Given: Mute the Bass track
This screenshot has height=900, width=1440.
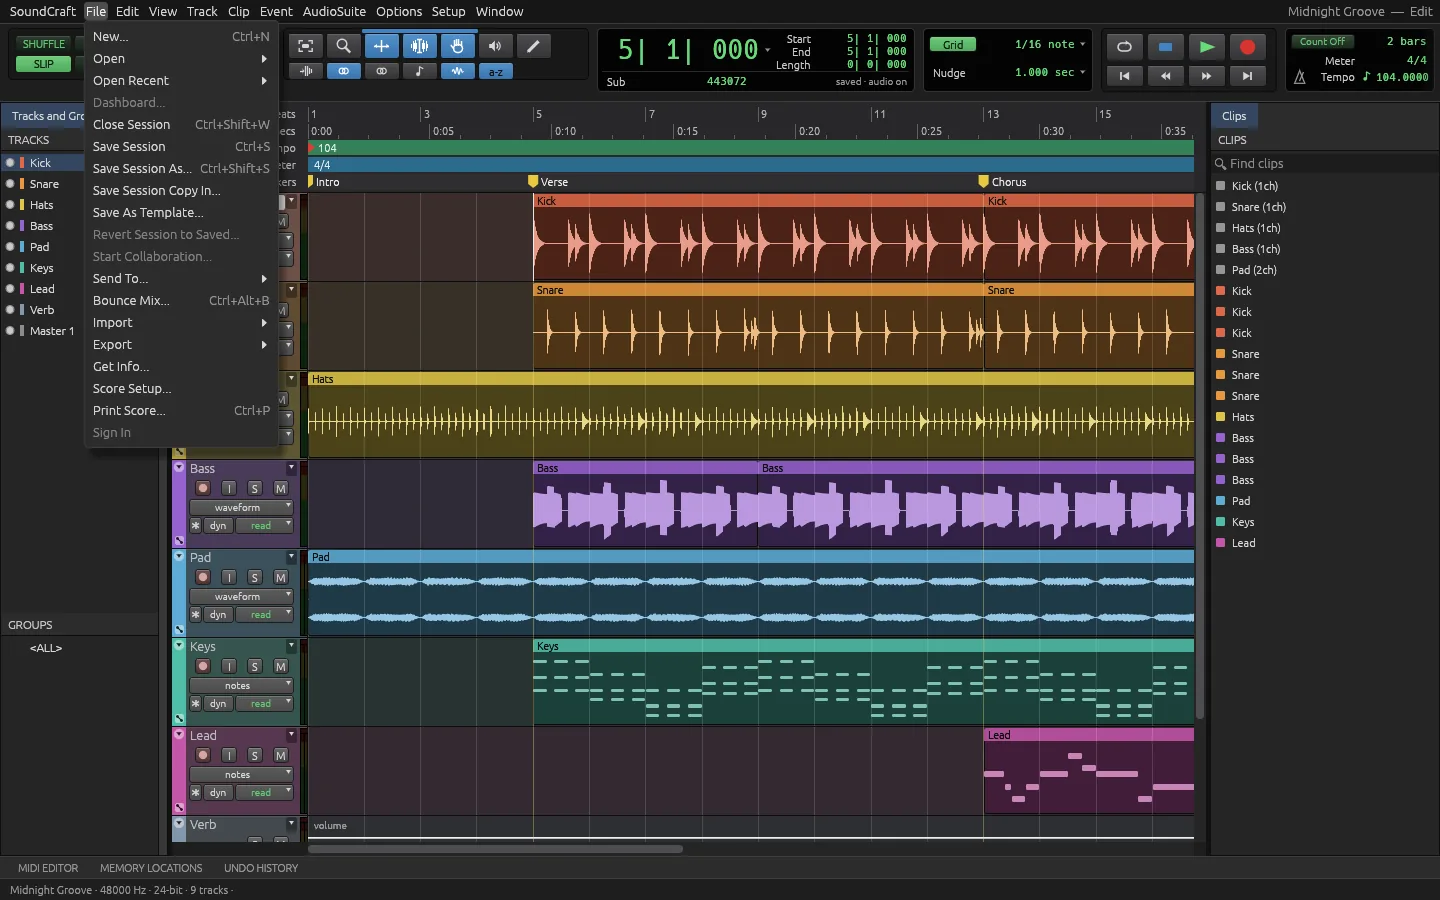Looking at the screenshot, I should click(281, 488).
